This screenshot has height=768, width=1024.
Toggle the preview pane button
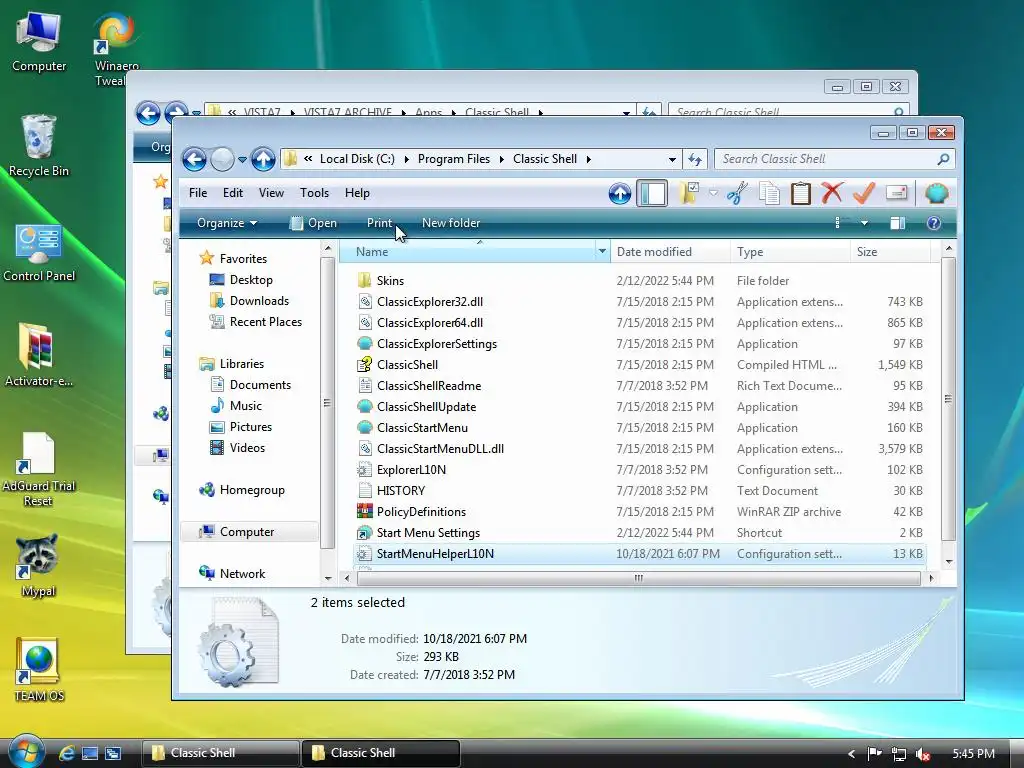[x=897, y=223]
